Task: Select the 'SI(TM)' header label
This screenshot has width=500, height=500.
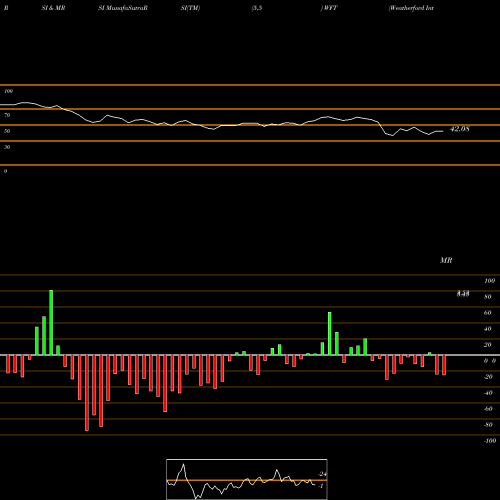Action: [190, 8]
